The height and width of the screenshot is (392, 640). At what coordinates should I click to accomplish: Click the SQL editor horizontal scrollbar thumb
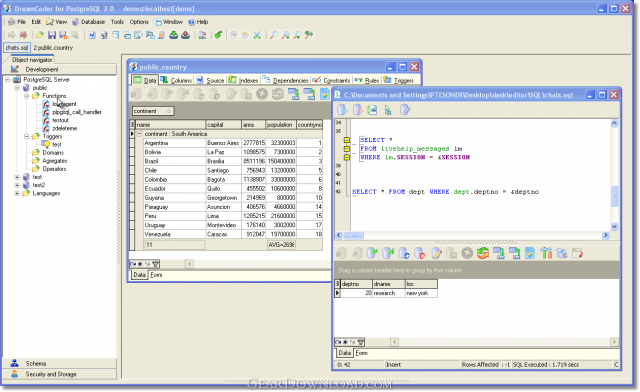tap(353, 235)
